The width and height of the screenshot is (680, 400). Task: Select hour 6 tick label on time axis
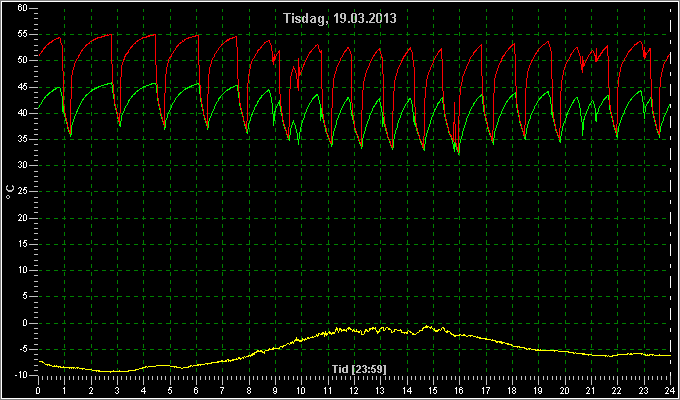point(196,390)
